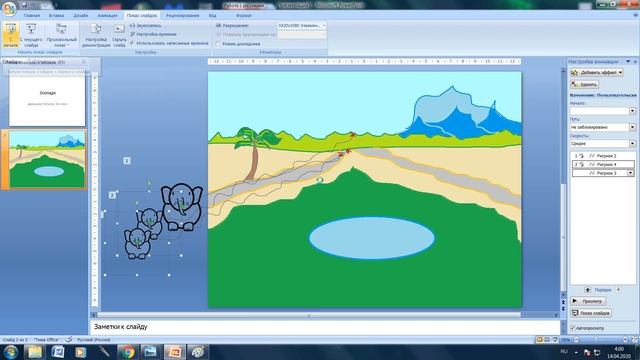
Task: Open the Вид ribbon tab
Action: click(212, 16)
